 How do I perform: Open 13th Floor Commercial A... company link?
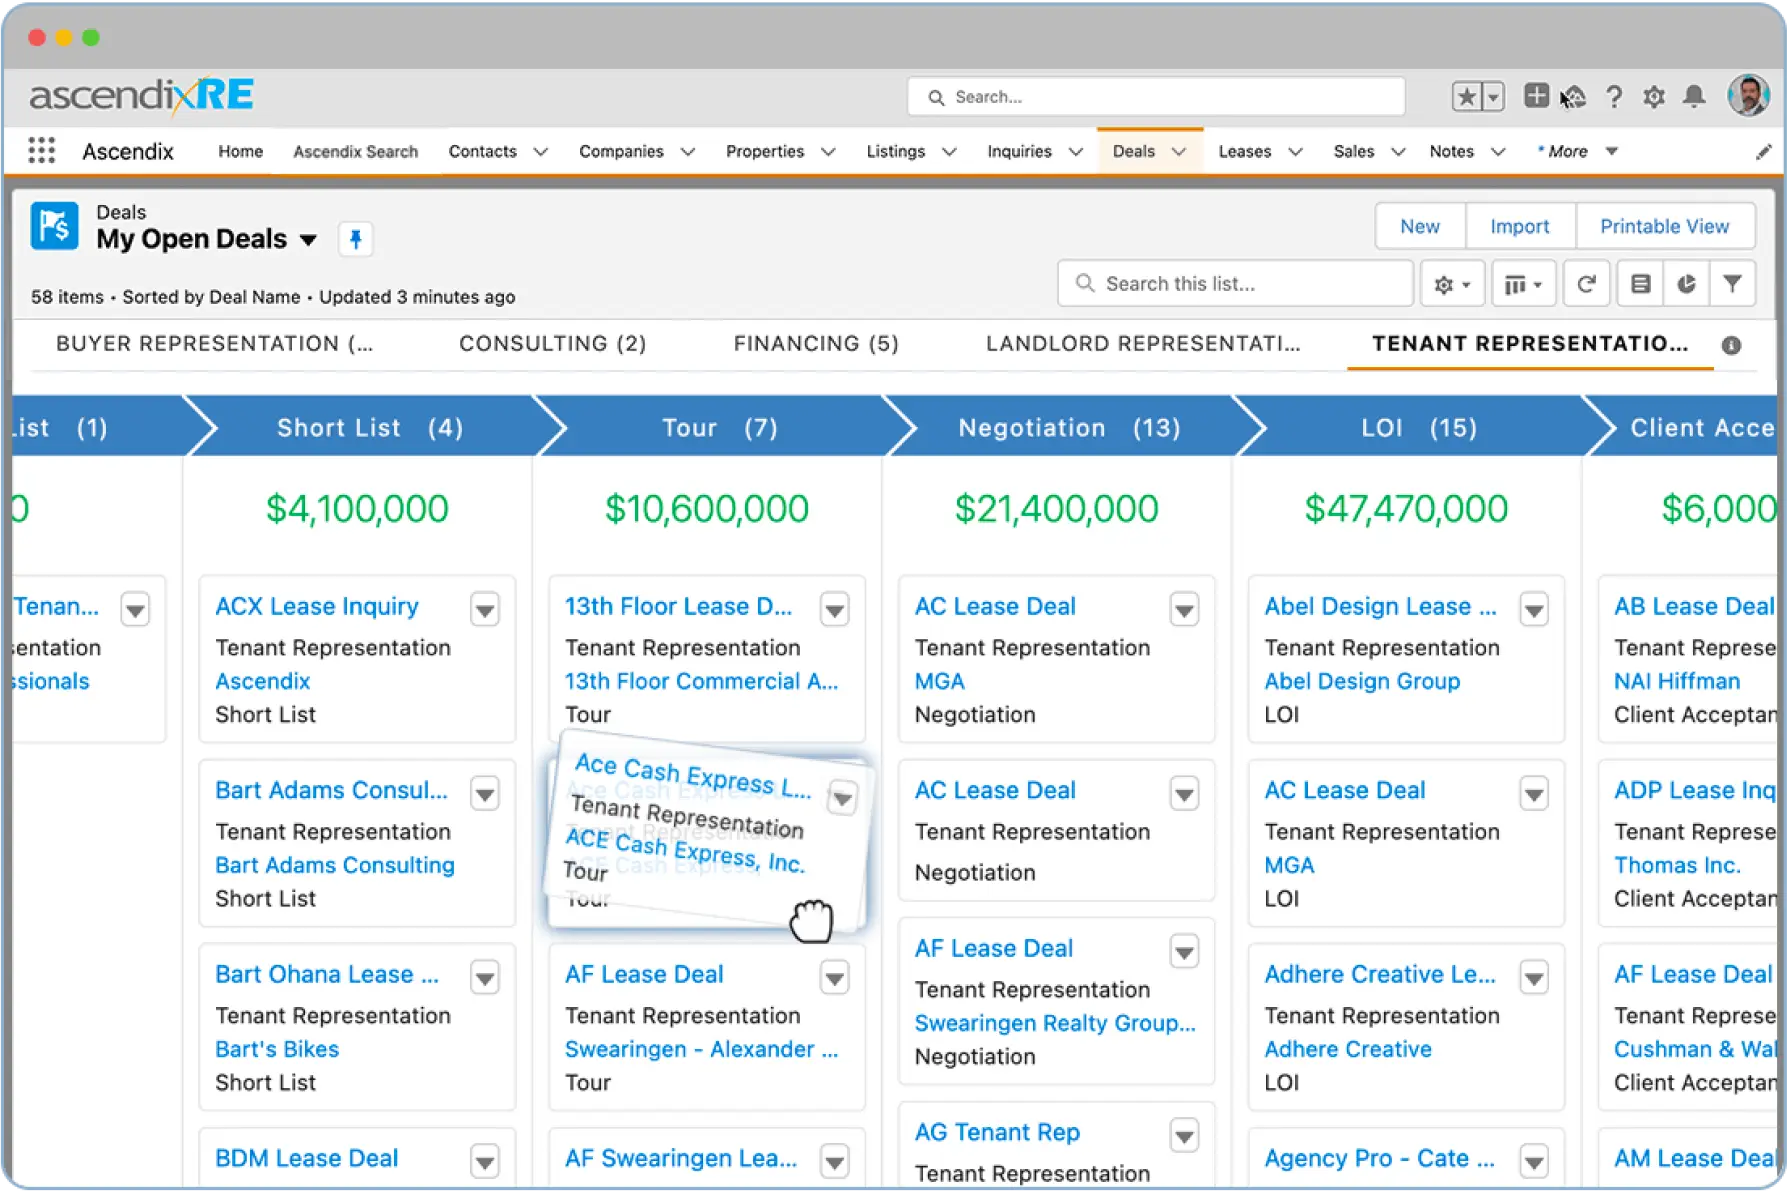(x=701, y=681)
